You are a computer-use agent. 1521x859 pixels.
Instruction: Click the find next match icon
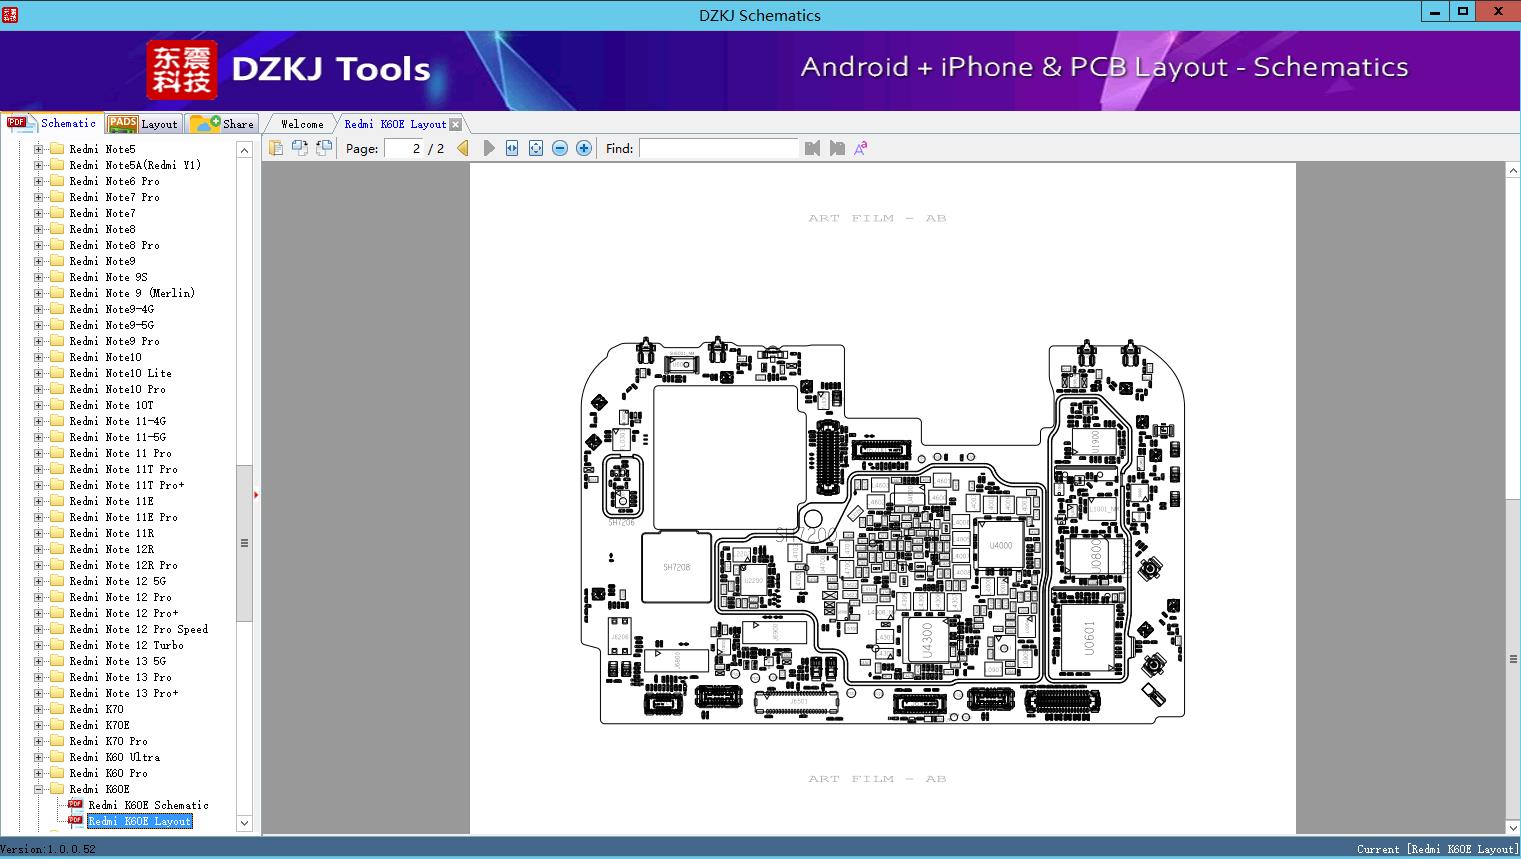tap(837, 148)
